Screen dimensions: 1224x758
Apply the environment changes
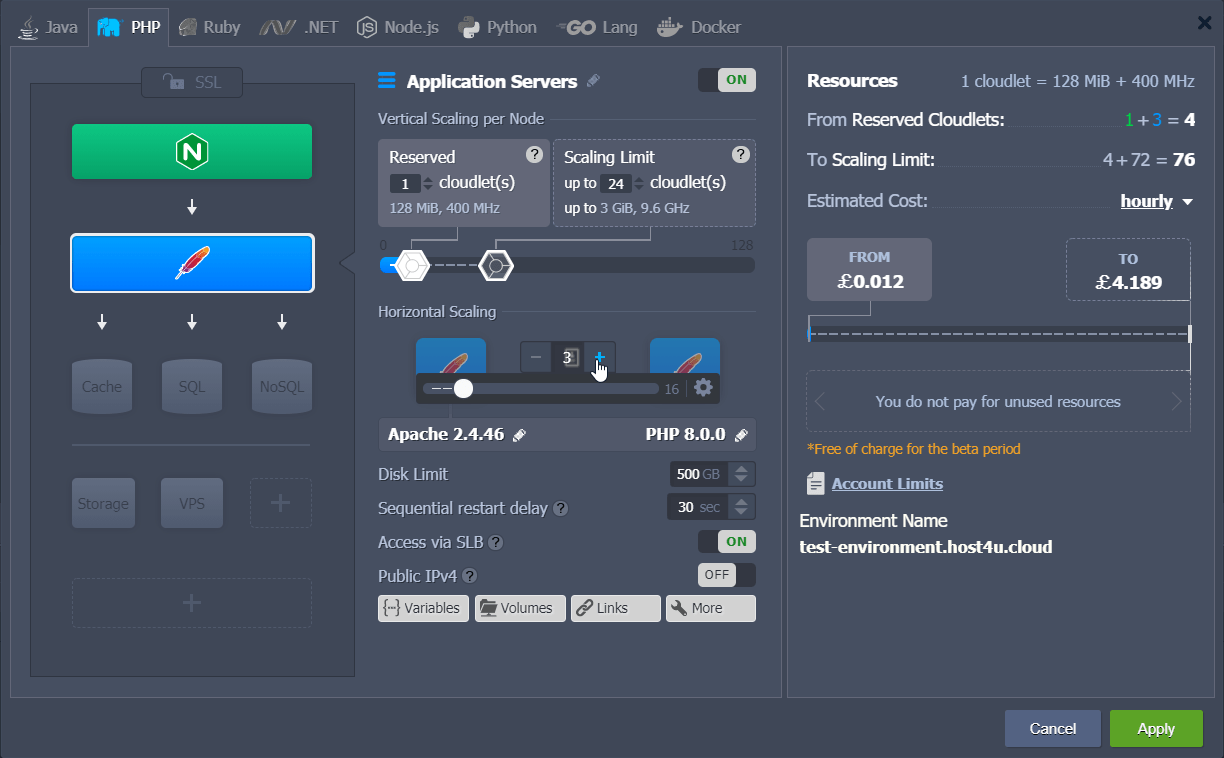pos(1156,728)
